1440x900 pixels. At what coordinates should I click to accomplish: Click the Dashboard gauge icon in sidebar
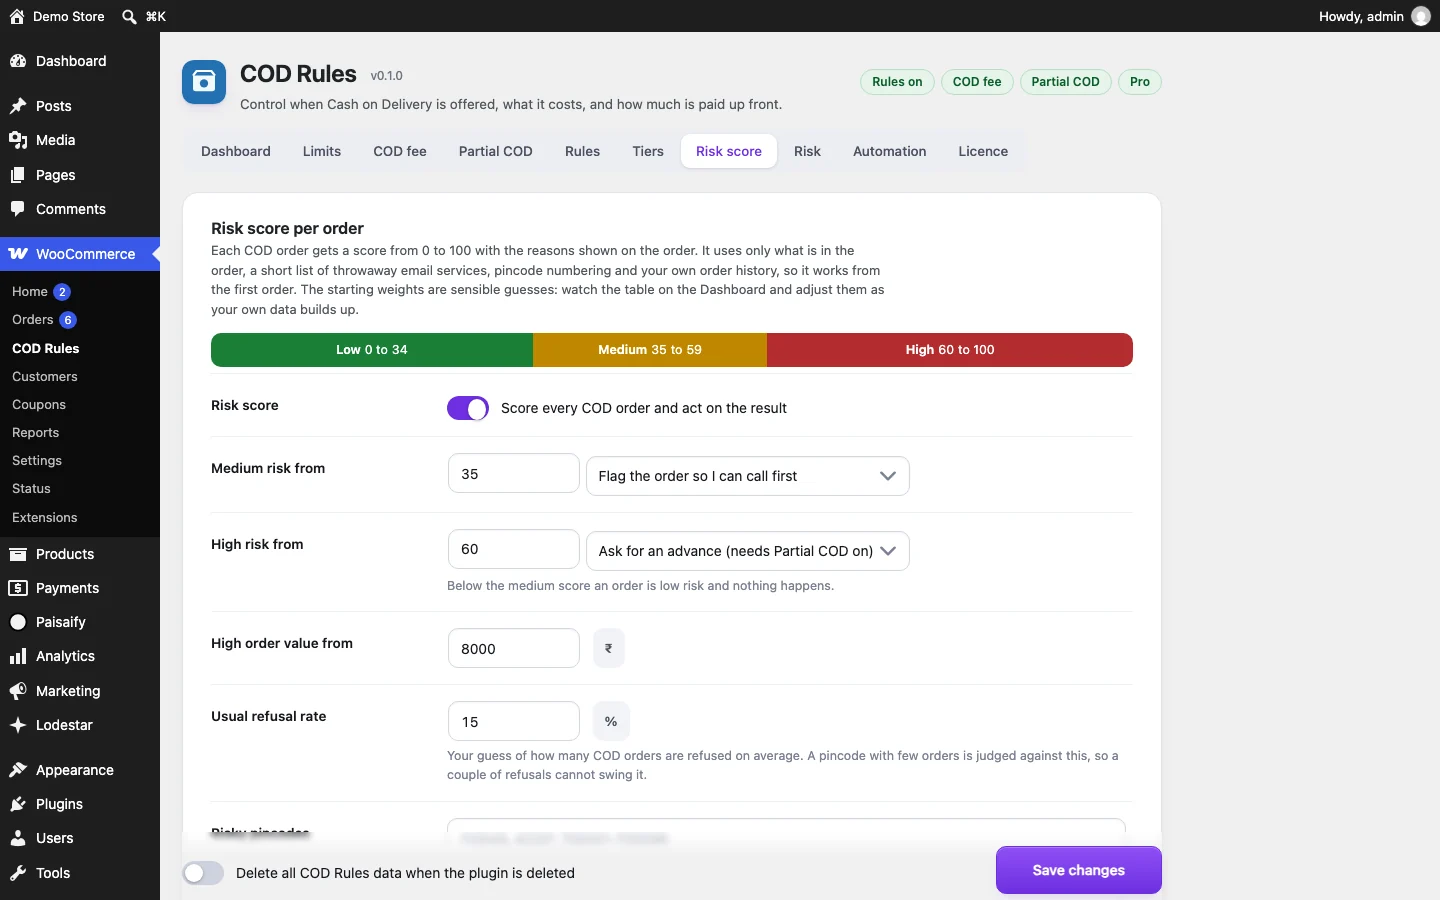pyautogui.click(x=18, y=61)
